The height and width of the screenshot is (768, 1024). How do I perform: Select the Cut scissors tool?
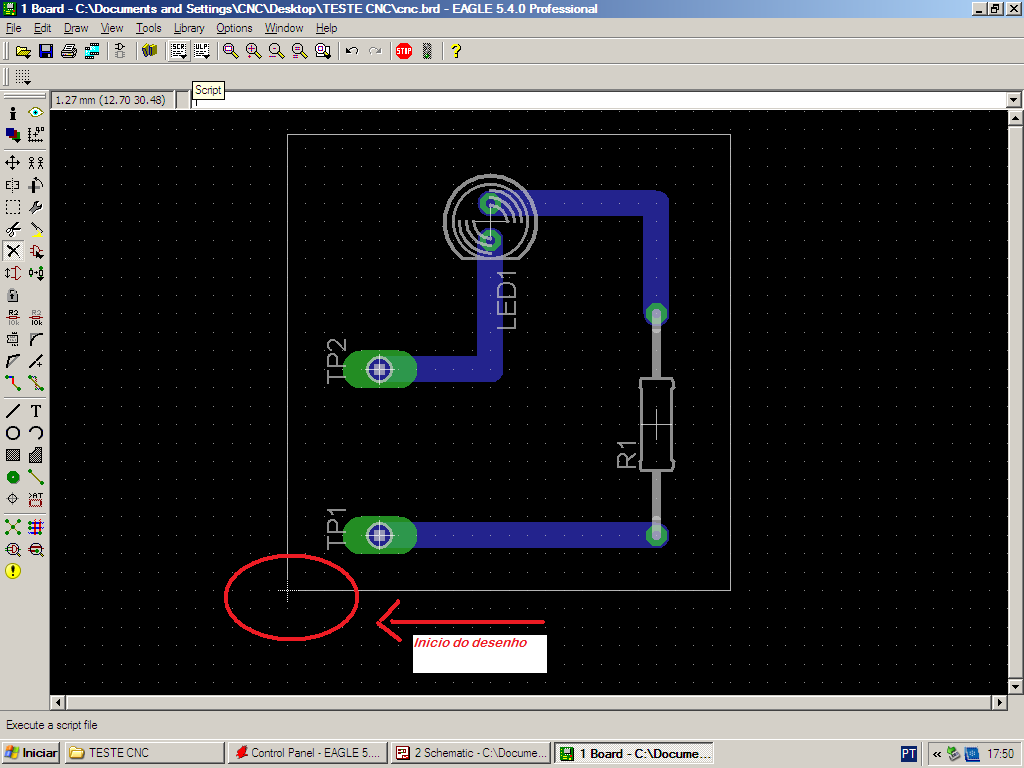pos(12,229)
